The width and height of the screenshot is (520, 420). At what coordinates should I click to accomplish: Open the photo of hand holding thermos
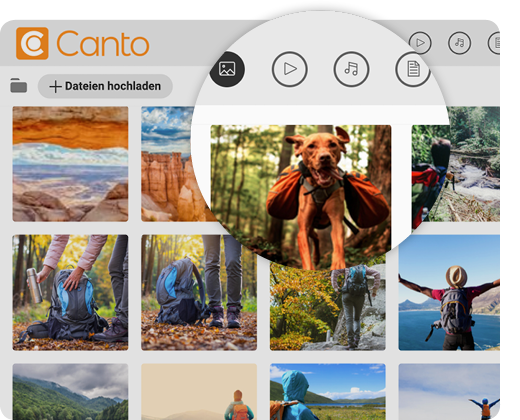70,293
